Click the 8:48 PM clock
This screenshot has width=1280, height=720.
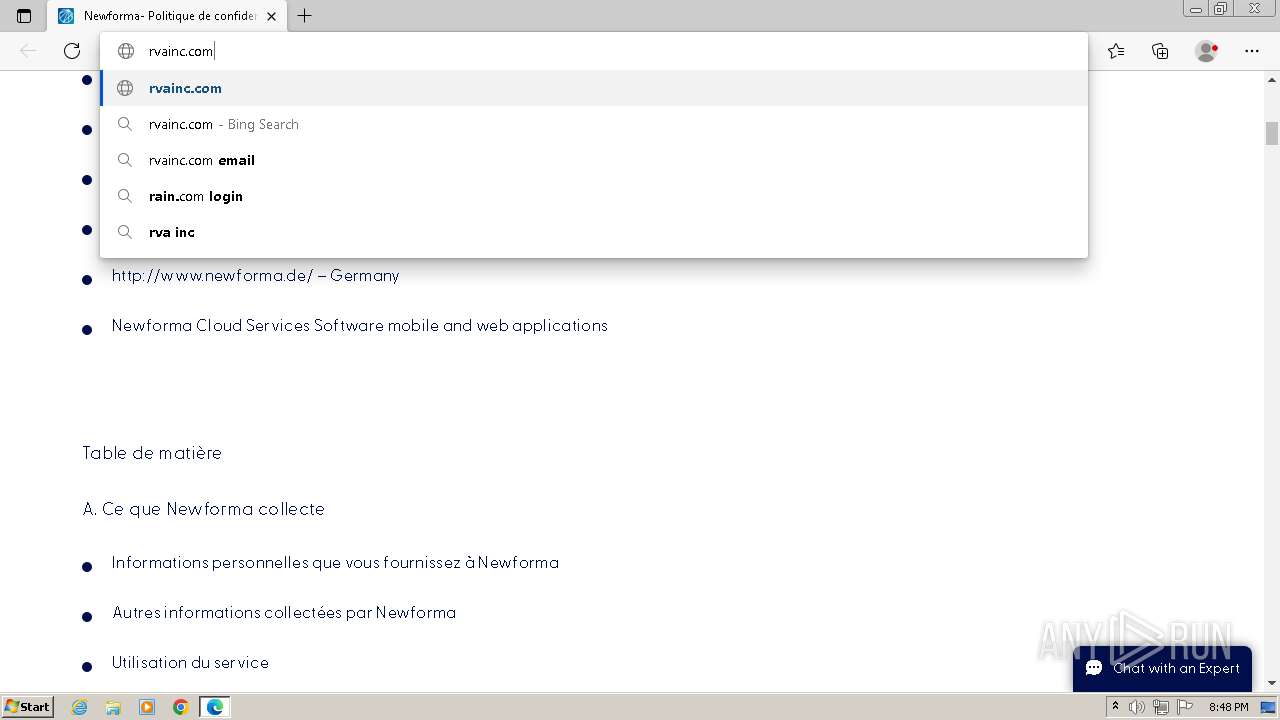[1228, 707]
